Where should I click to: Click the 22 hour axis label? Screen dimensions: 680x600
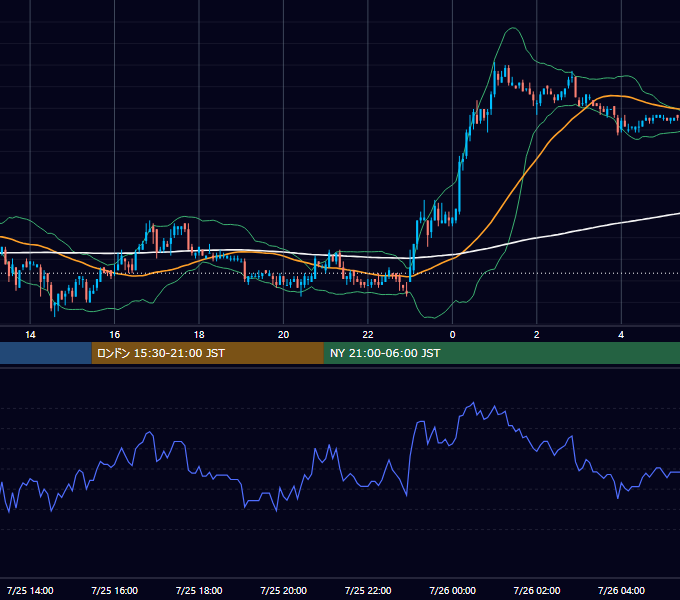click(x=368, y=335)
